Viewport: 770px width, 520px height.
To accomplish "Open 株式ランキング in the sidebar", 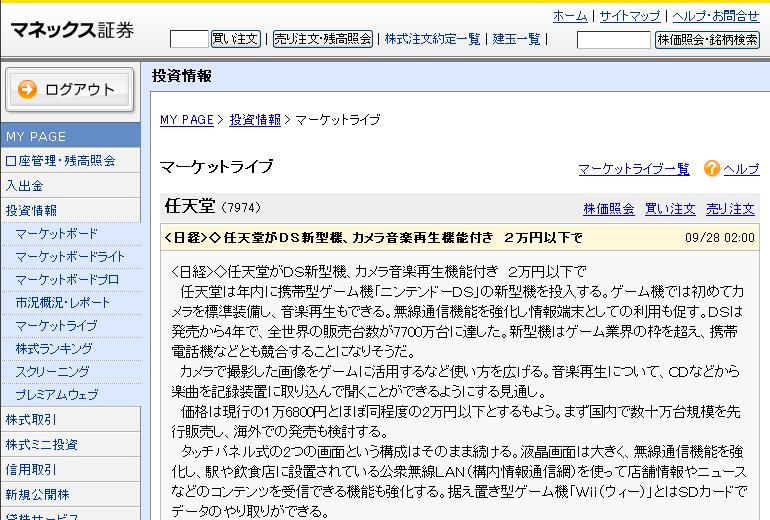I will click(54, 348).
